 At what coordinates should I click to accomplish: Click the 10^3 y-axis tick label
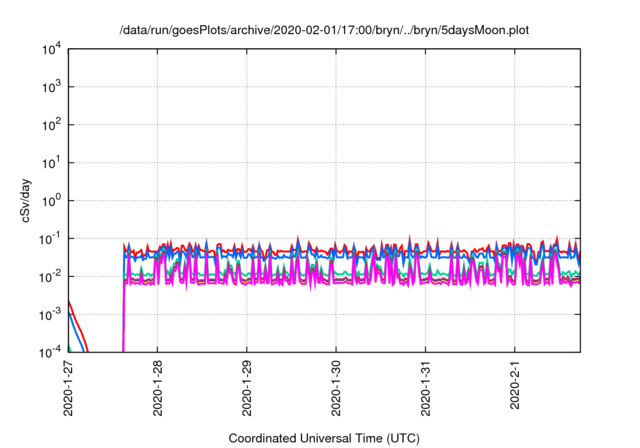point(51,87)
